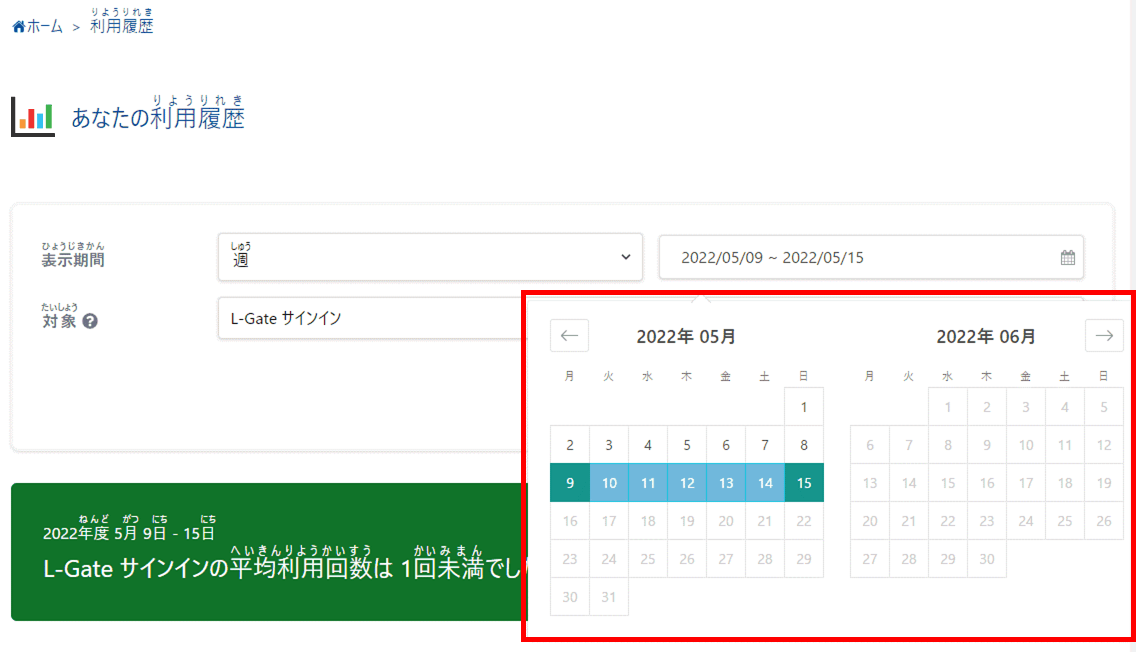Image resolution: width=1136 pixels, height=652 pixels.
Task: Select May 1 in the calendar
Action: click(x=803, y=406)
